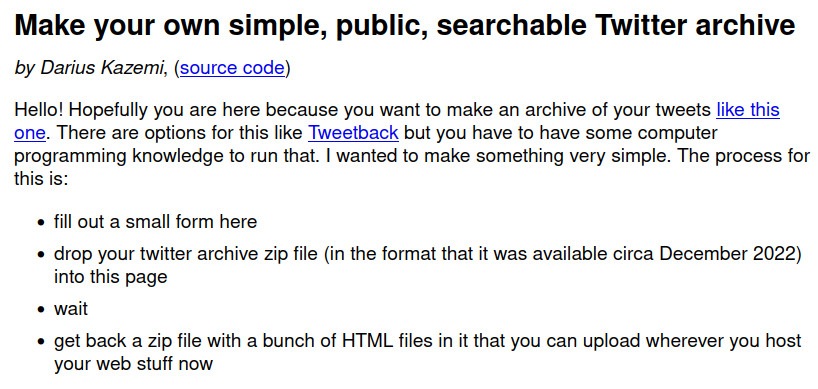The image size is (818, 389).
Task: Click the "your web stuff now" text
Action: coord(134,363)
